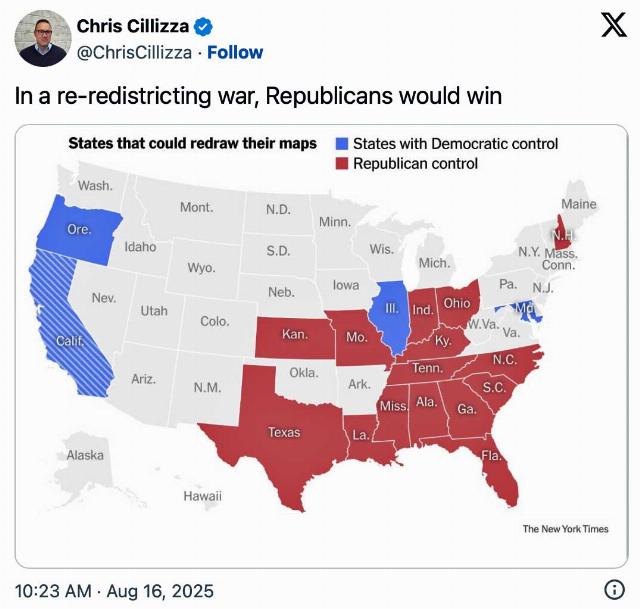Screen dimensions: 640x609
Task: Select Texas on the map
Action: coord(282,433)
